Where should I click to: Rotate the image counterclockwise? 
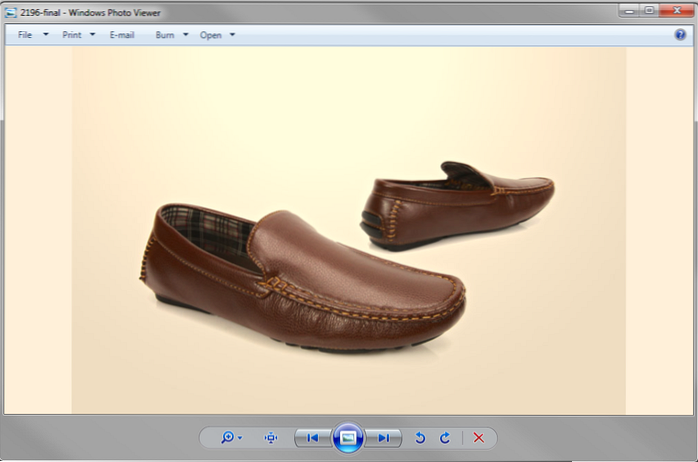[420, 438]
